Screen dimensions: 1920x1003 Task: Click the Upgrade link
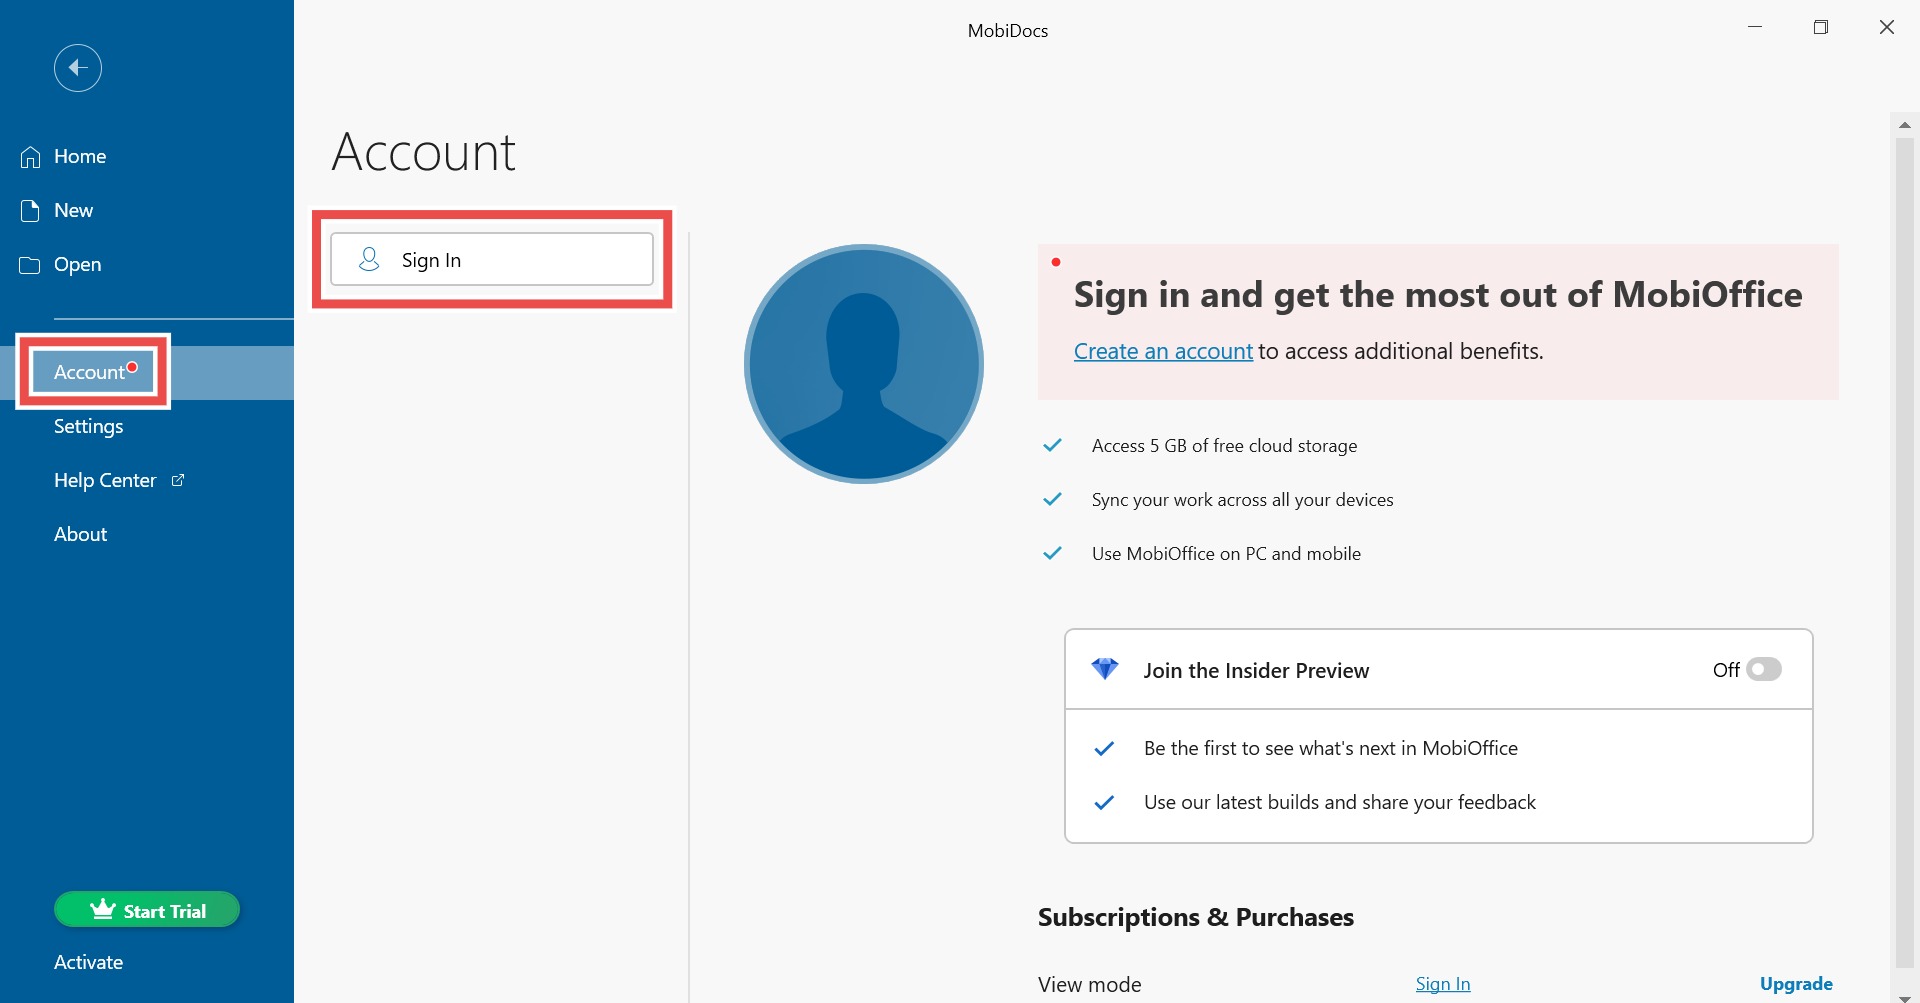click(x=1796, y=984)
